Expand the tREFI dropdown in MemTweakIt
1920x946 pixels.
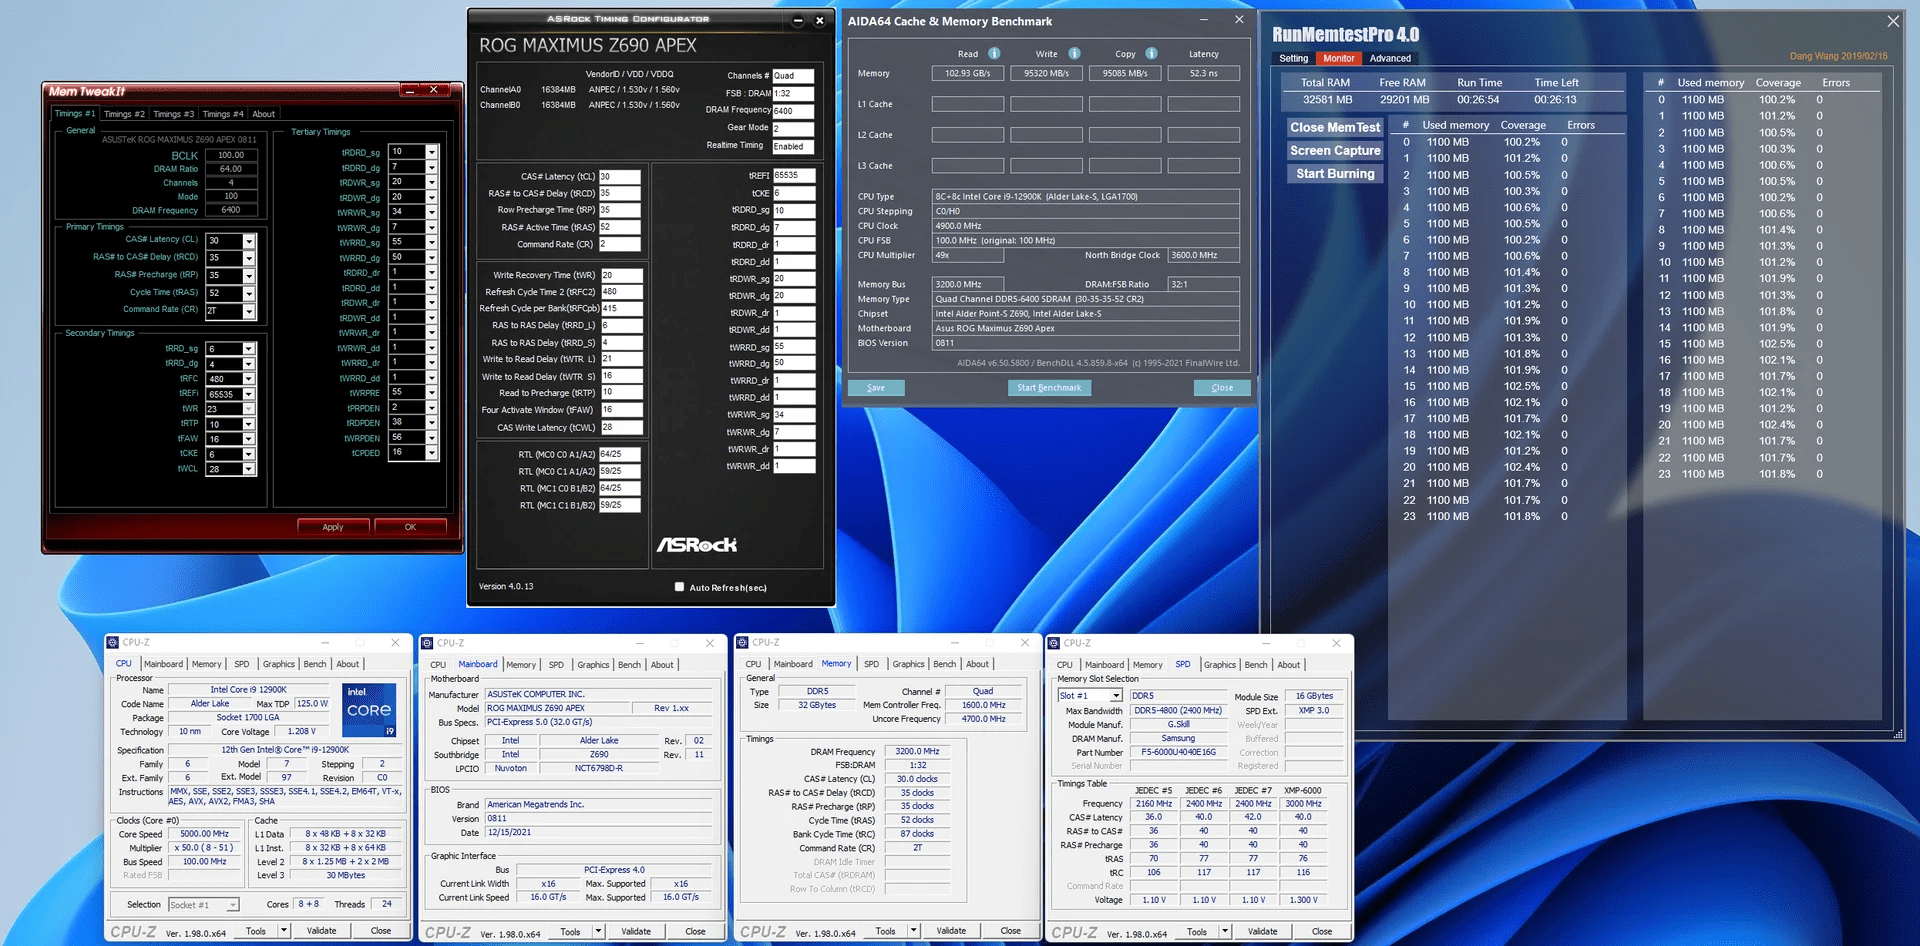click(248, 394)
